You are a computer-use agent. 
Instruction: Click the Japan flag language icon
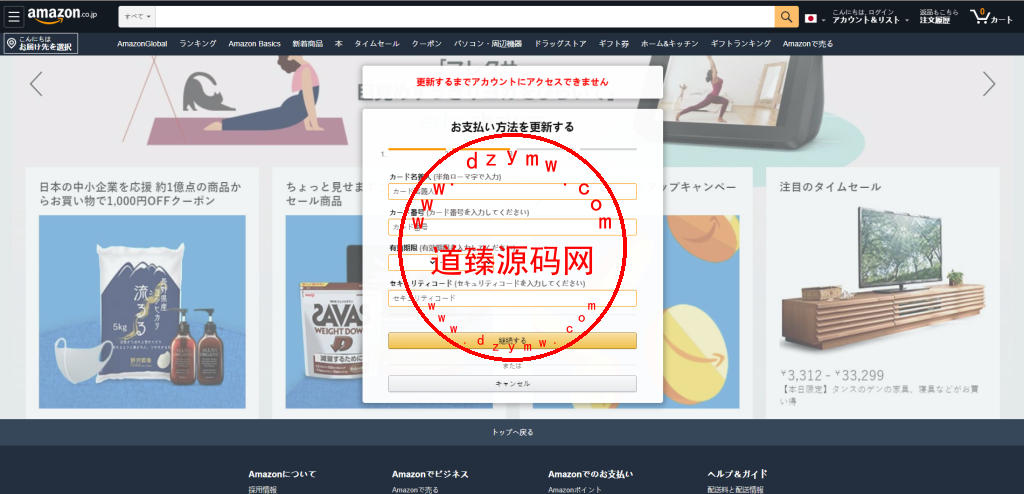click(811, 18)
